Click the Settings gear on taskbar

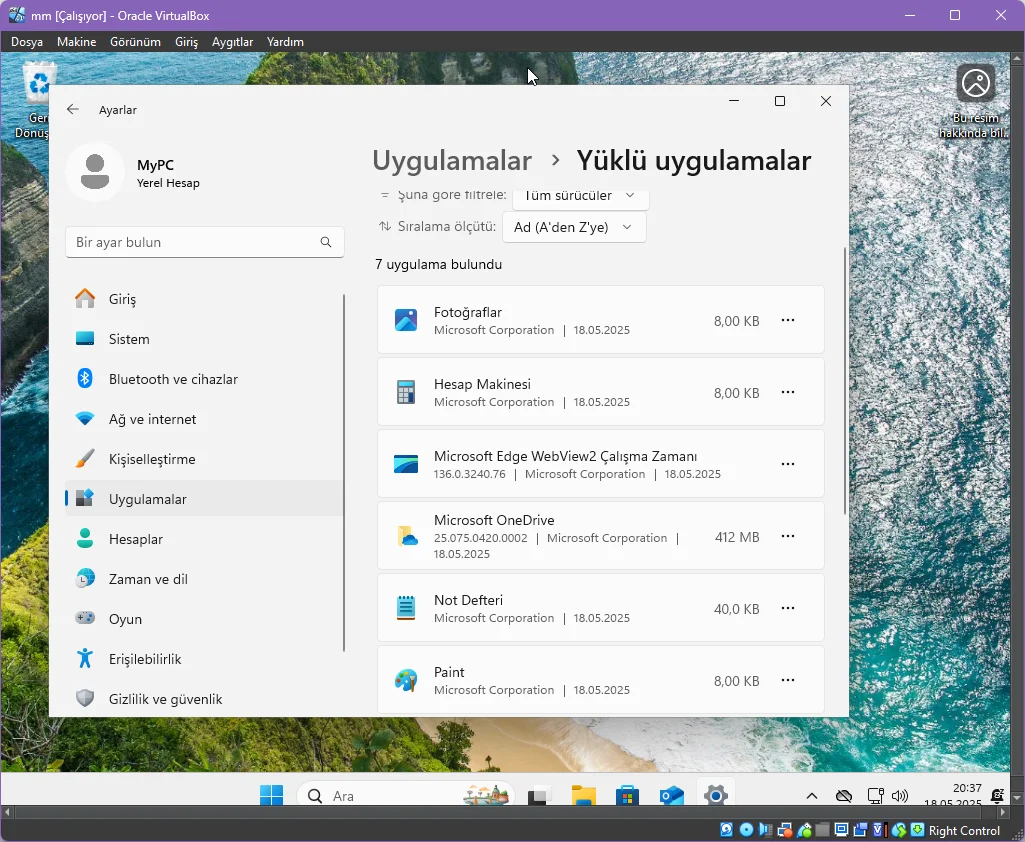click(716, 795)
